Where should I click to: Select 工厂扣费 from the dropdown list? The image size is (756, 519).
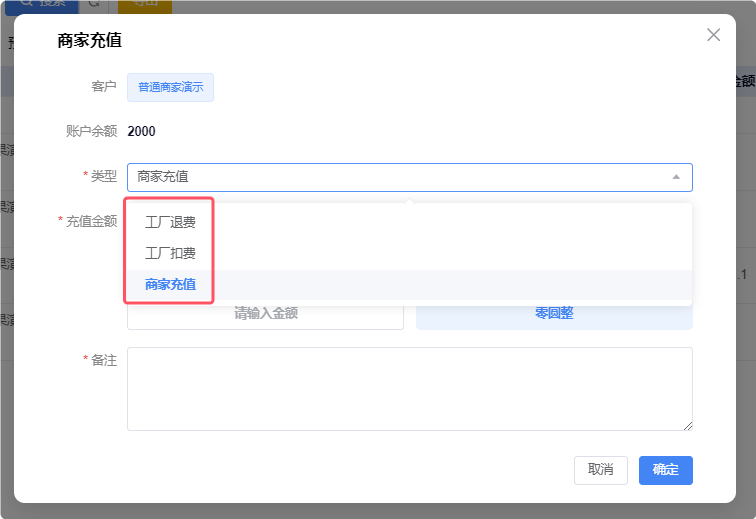[409, 253]
